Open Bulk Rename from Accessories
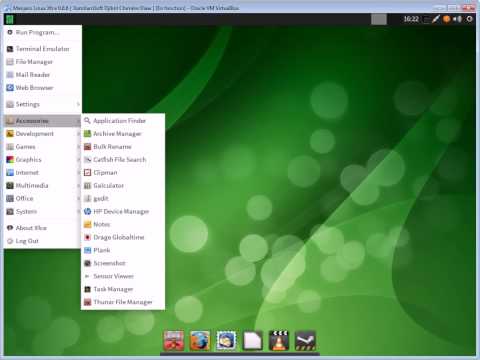 [123, 147]
